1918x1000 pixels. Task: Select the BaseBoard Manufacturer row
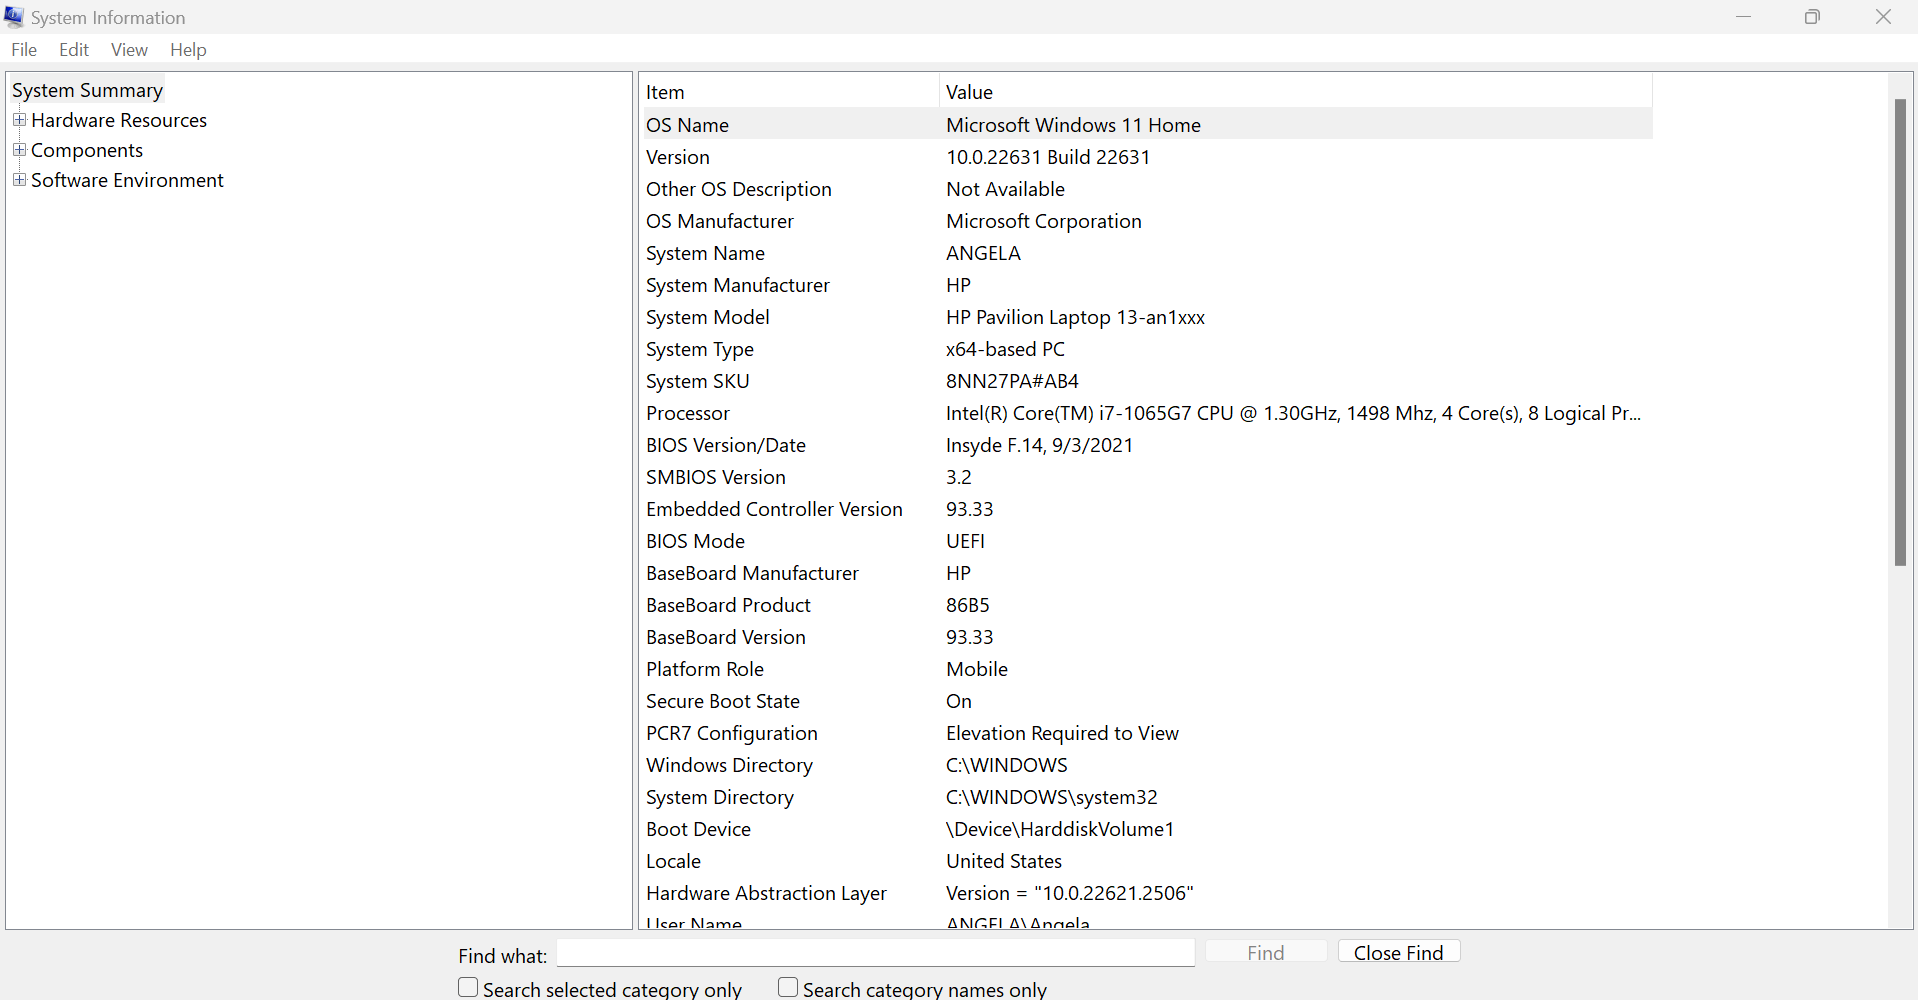point(1146,573)
